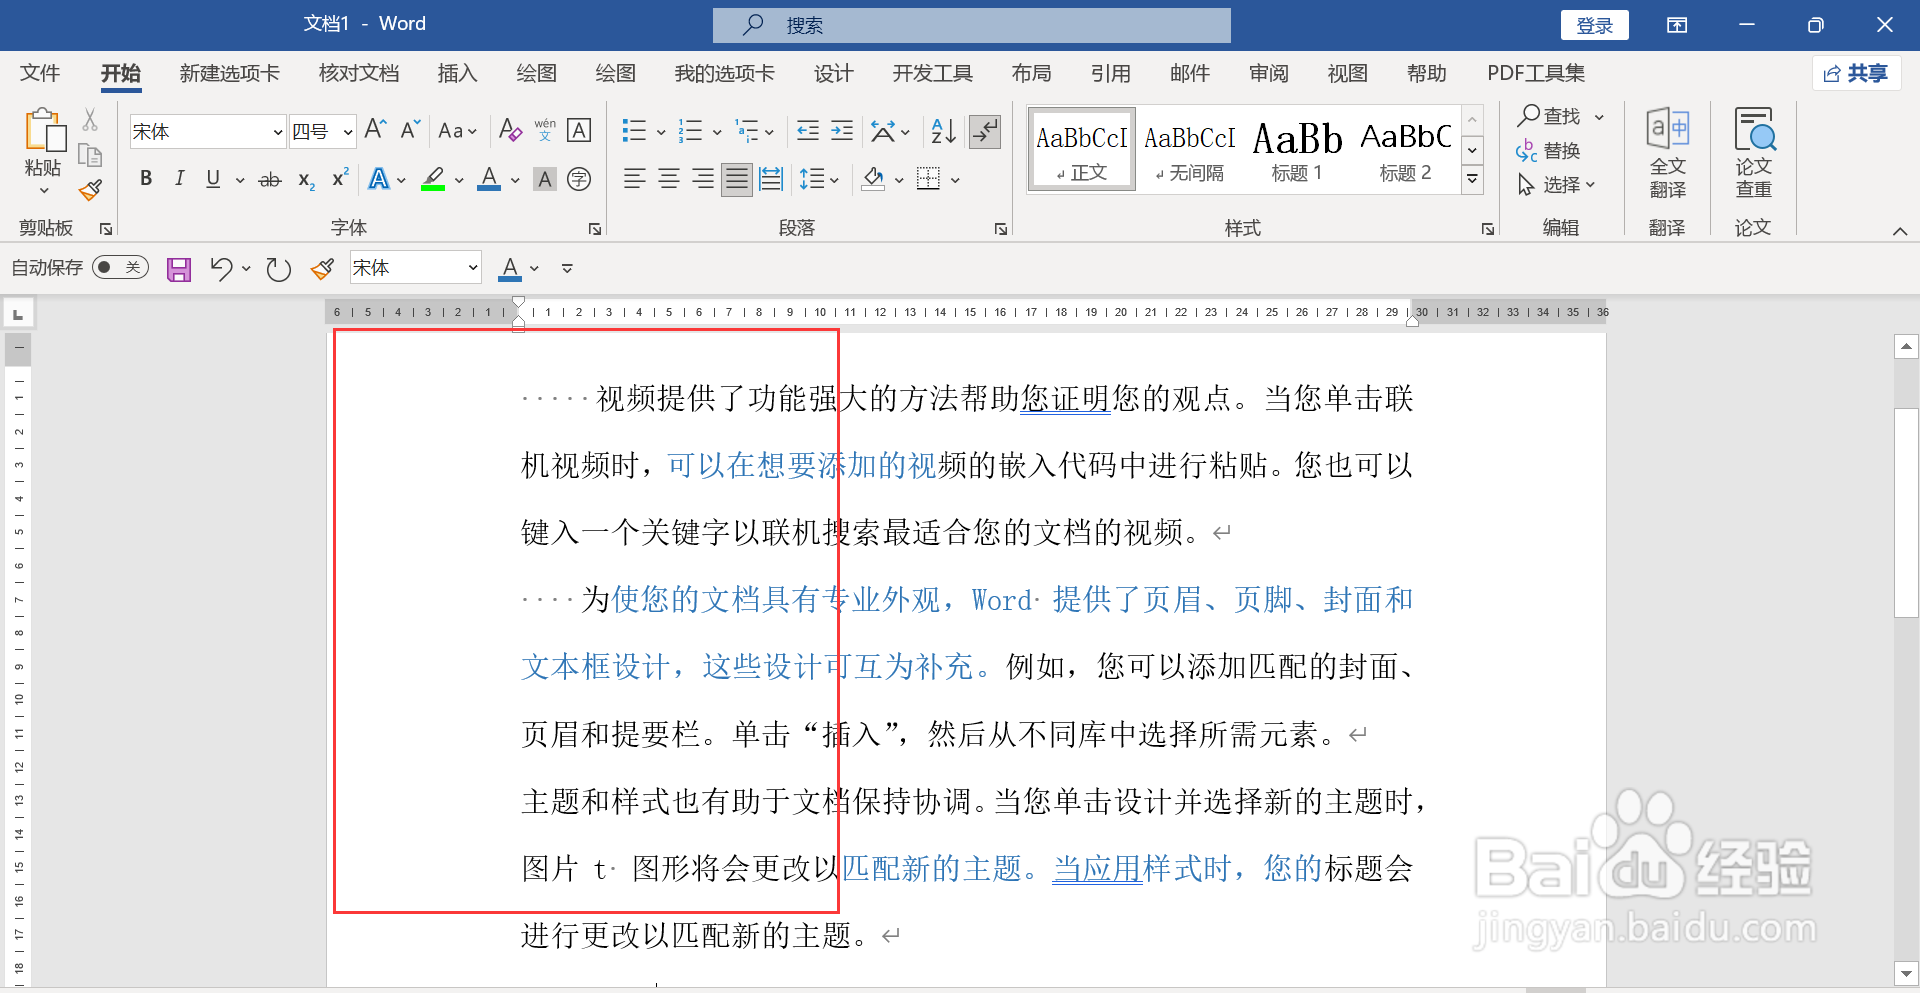Click the 共享 Share button
Image resolution: width=1920 pixels, height=993 pixels.
(1856, 73)
